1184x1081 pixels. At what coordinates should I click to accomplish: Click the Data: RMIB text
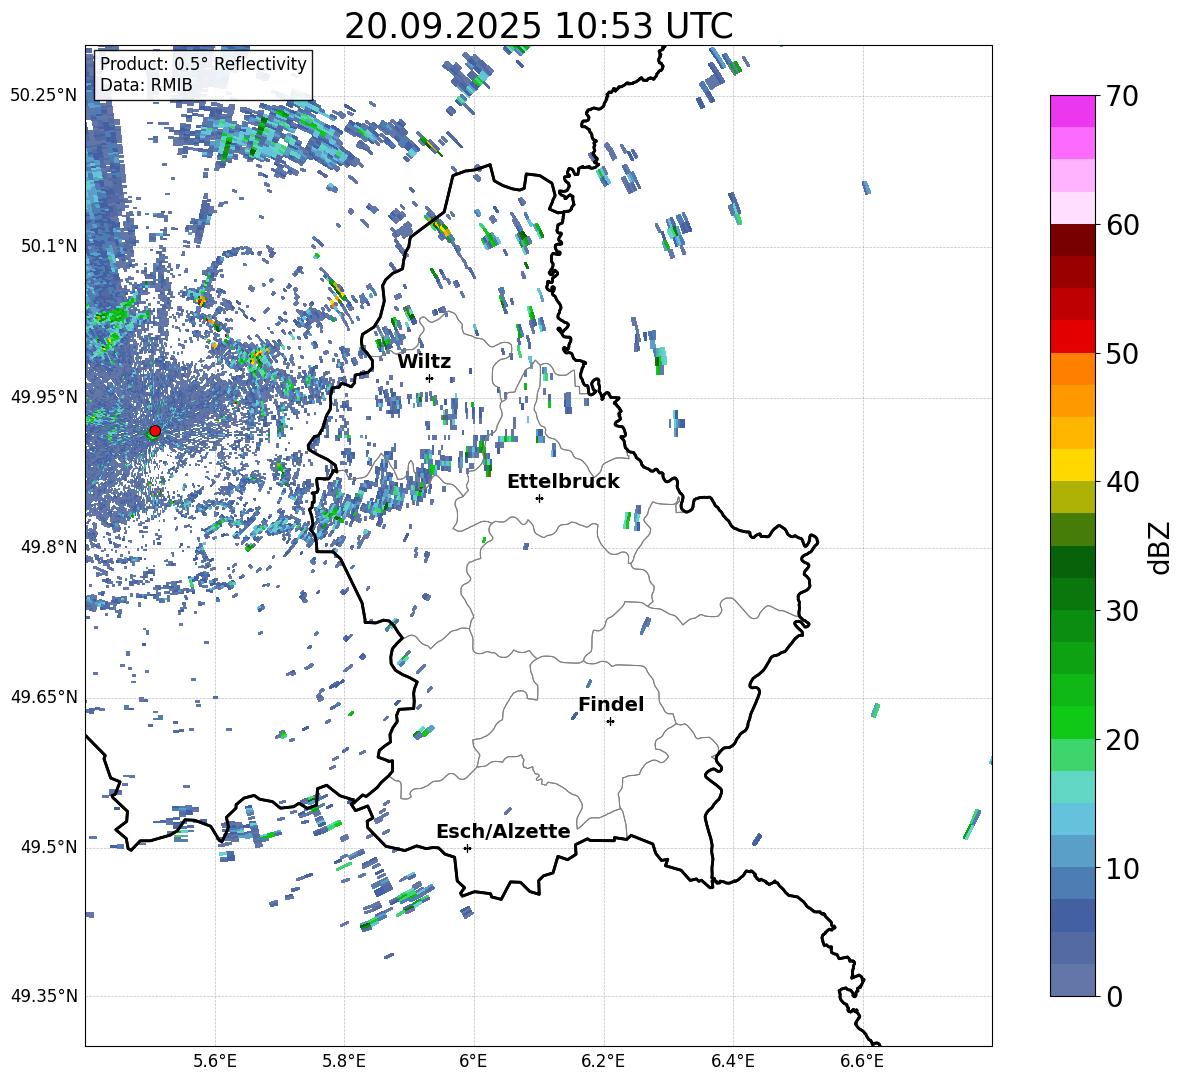click(x=146, y=85)
